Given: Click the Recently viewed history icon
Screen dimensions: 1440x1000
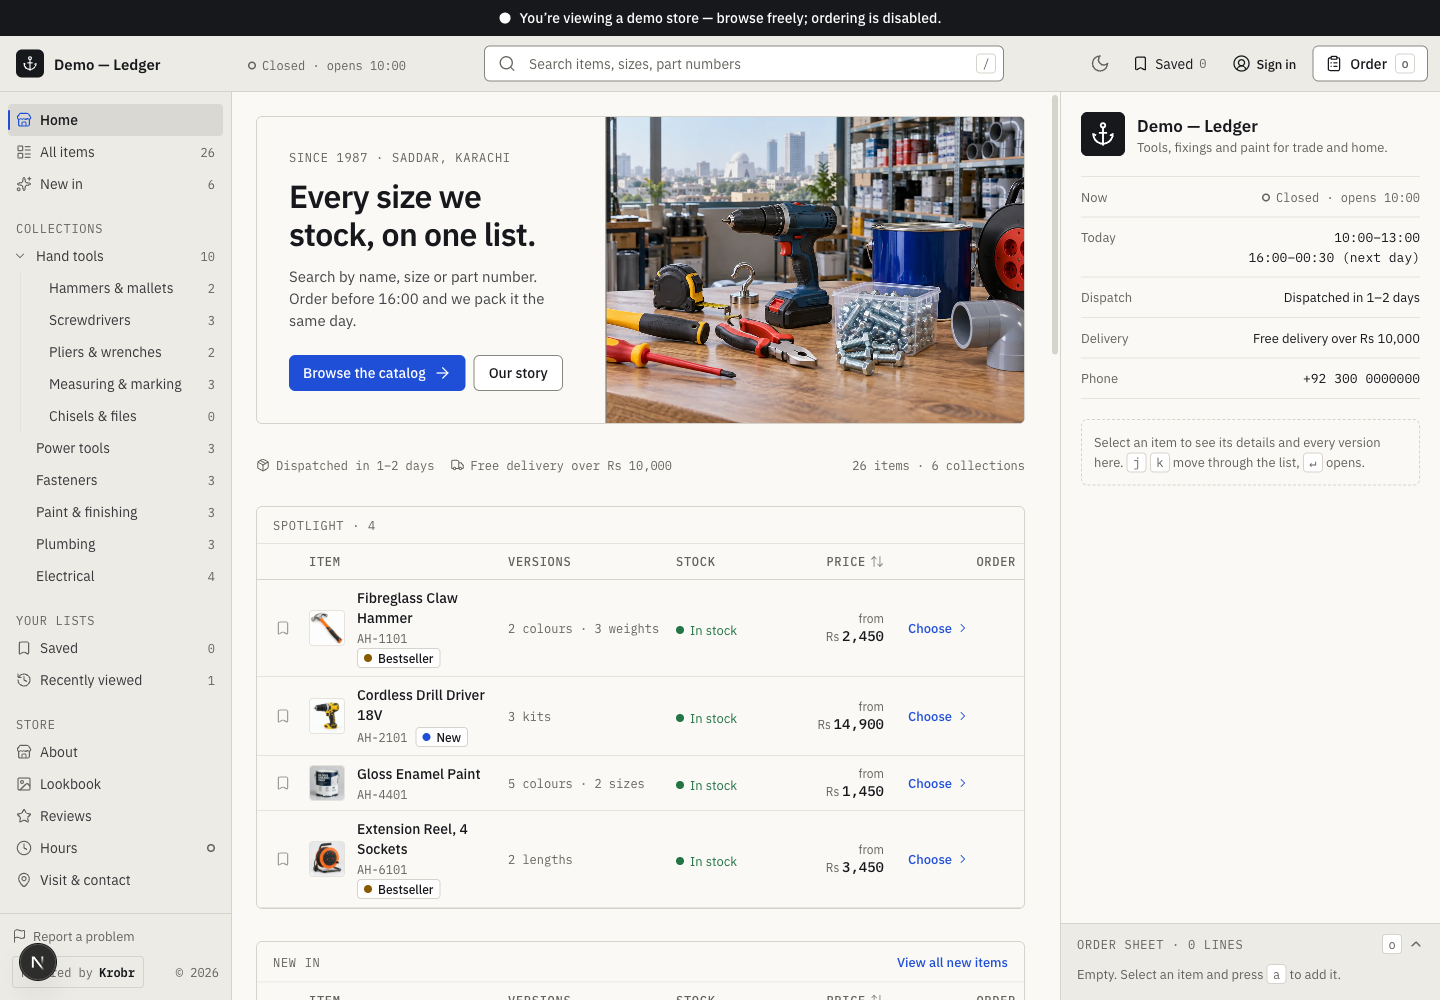Looking at the screenshot, I should tap(24, 680).
